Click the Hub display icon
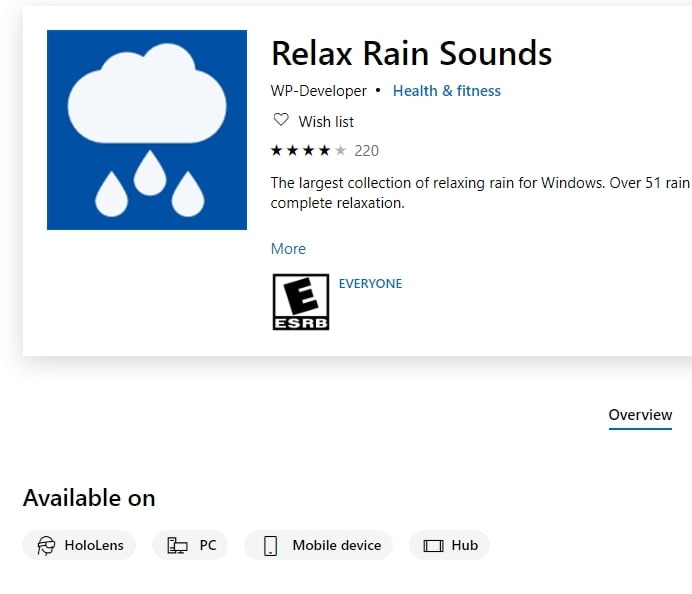 433,546
